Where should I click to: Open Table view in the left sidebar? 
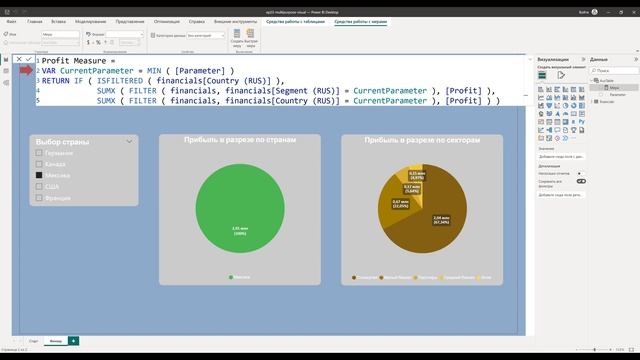pyautogui.click(x=6, y=71)
